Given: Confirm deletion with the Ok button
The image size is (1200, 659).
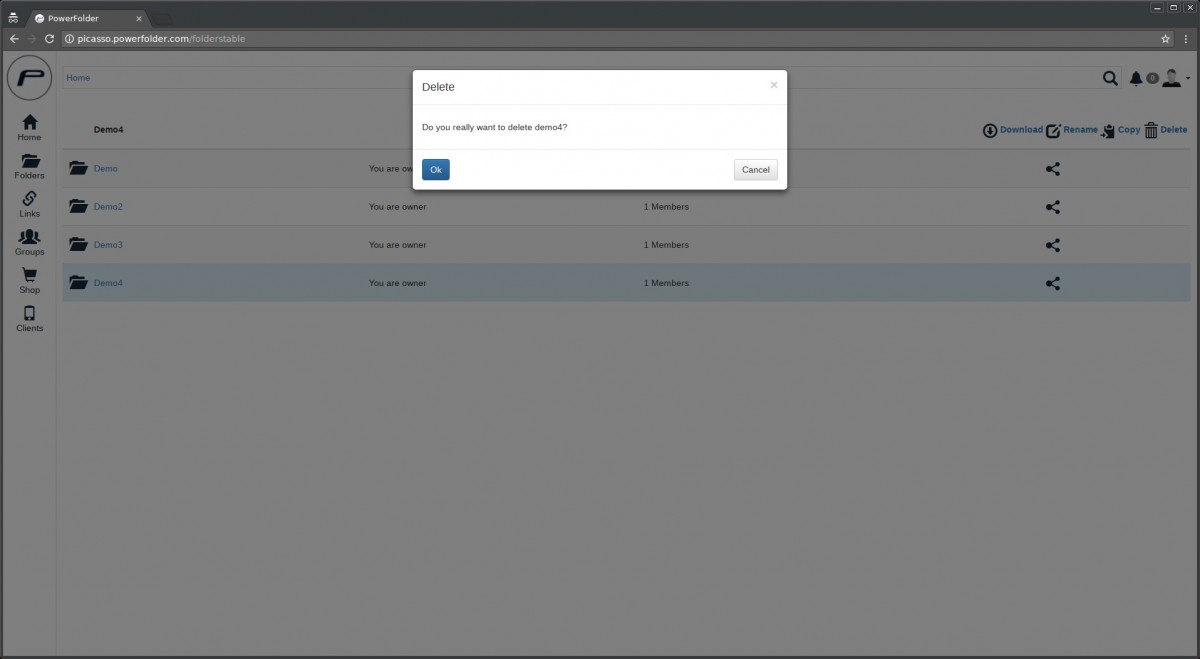Looking at the screenshot, I should [x=435, y=169].
